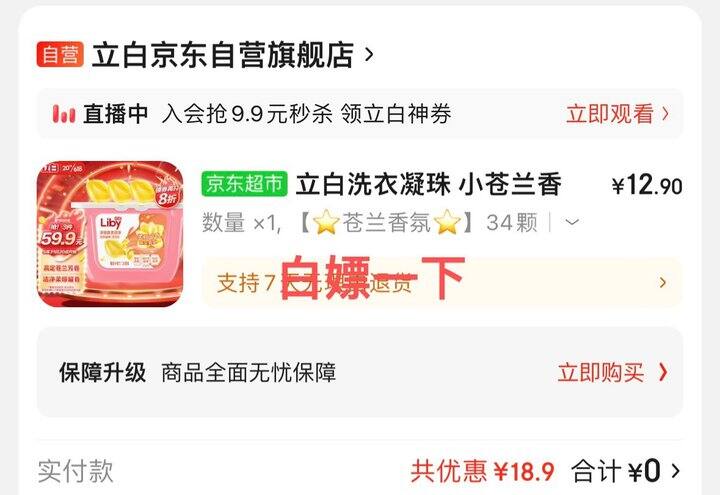Open the Liby laundry pods product thumbnail
Image resolution: width=720 pixels, height=495 pixels.
point(110,233)
